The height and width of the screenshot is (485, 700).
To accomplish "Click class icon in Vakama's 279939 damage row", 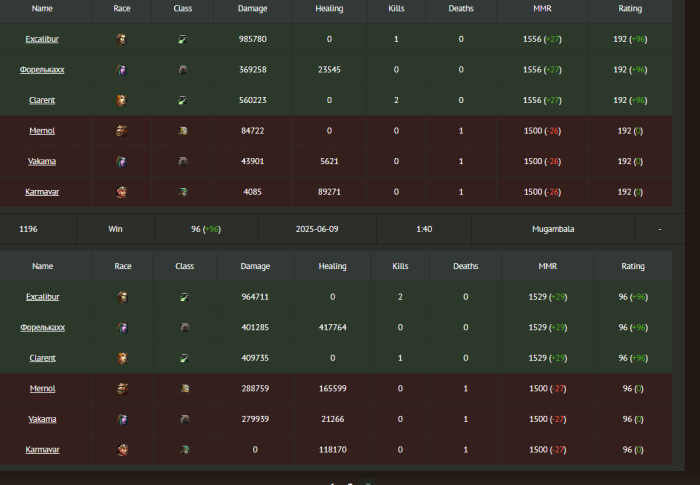I will 184,420.
